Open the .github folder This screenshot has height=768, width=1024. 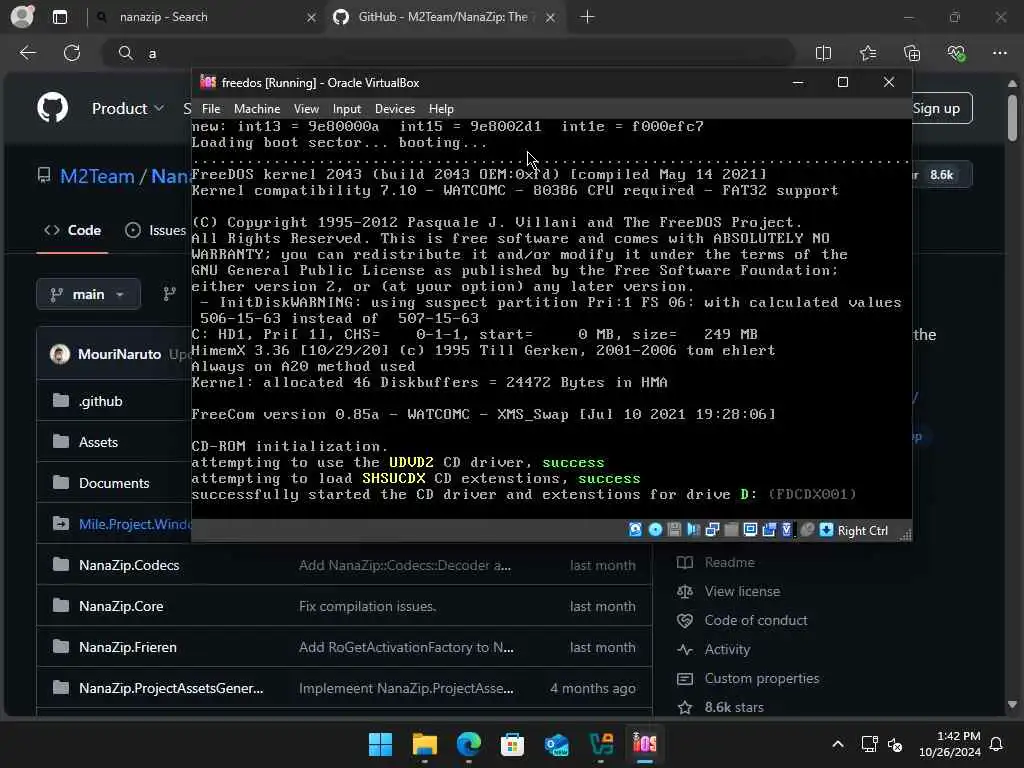pos(101,402)
